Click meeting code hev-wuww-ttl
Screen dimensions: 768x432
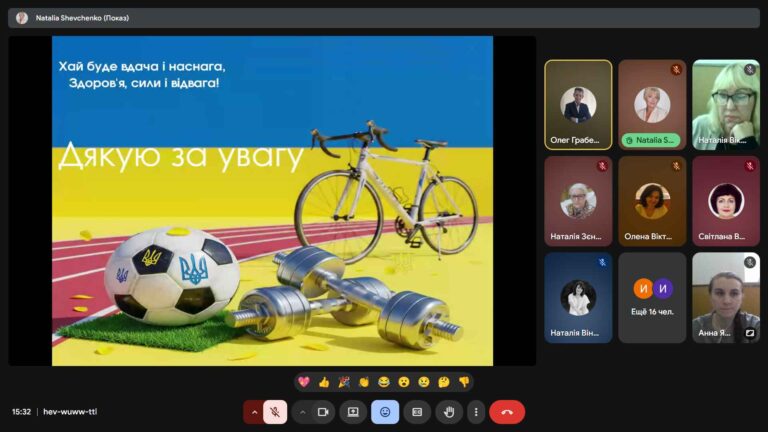(70, 412)
